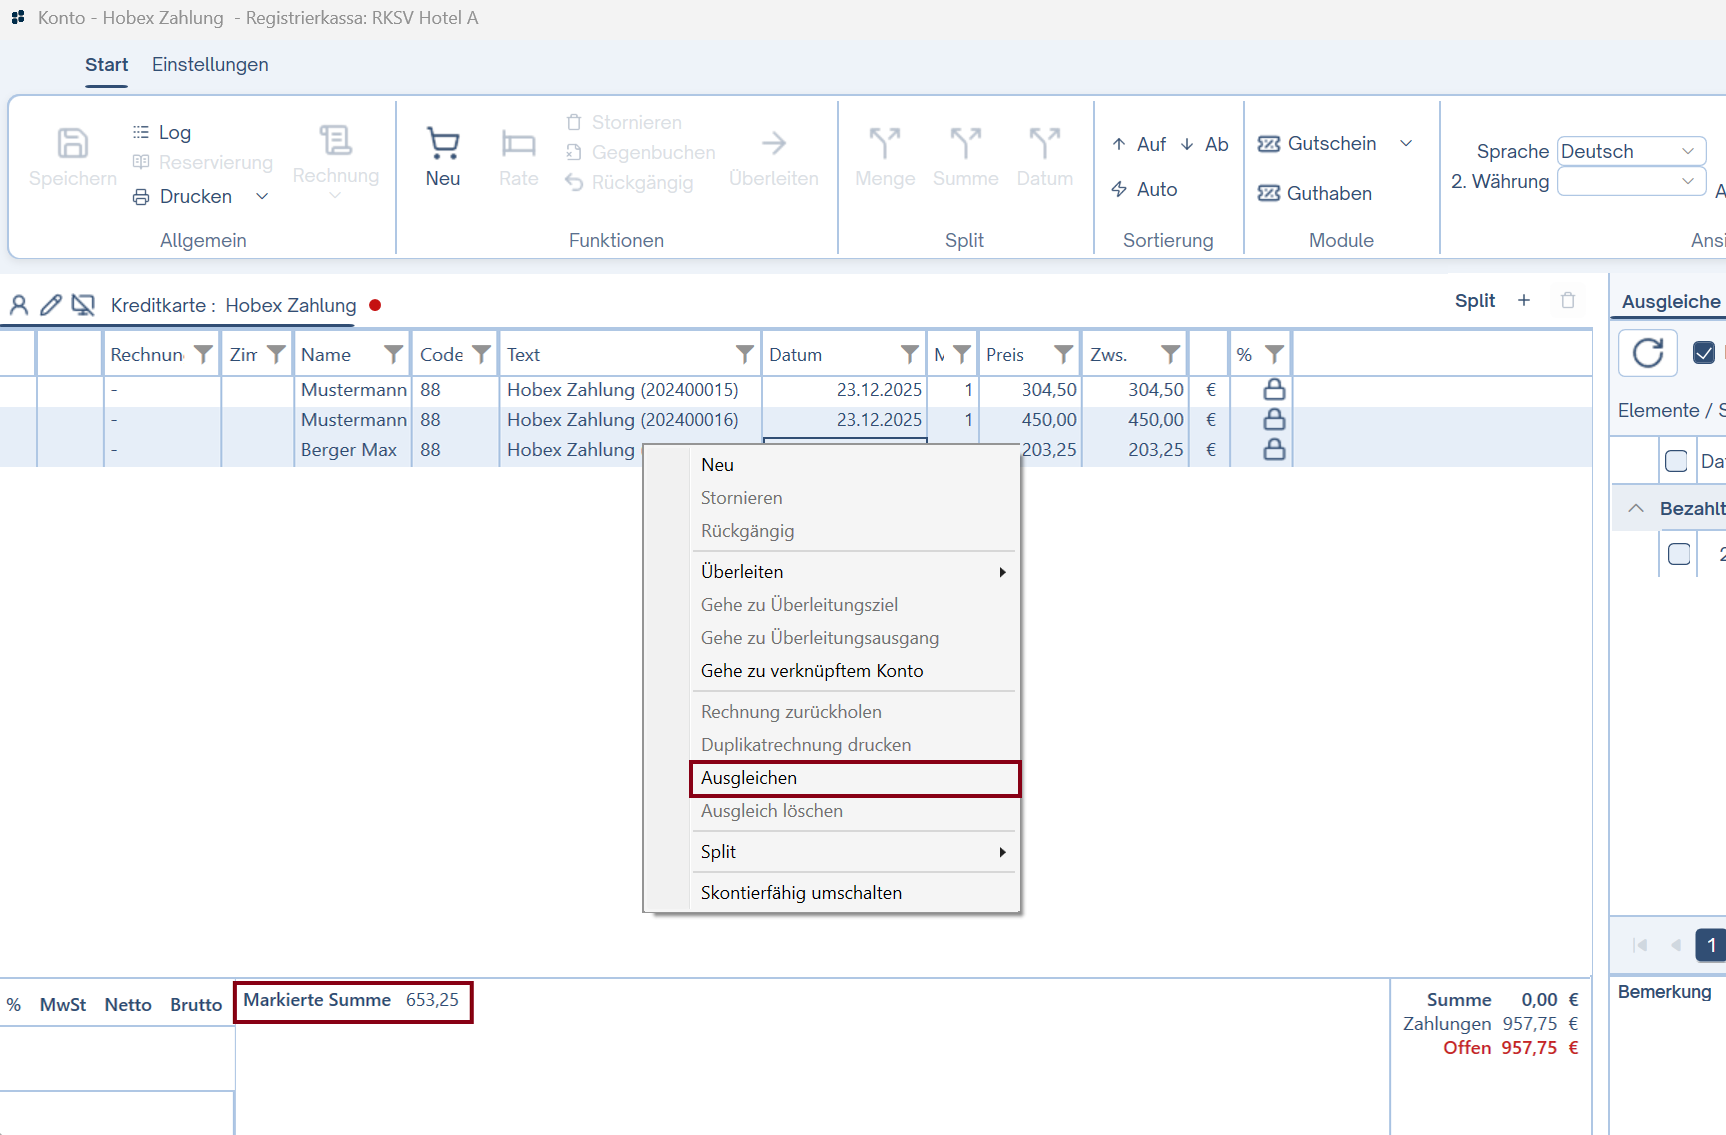Image resolution: width=1726 pixels, height=1135 pixels.
Task: Open the Sprache Deutsch dropdown
Action: 1631,151
